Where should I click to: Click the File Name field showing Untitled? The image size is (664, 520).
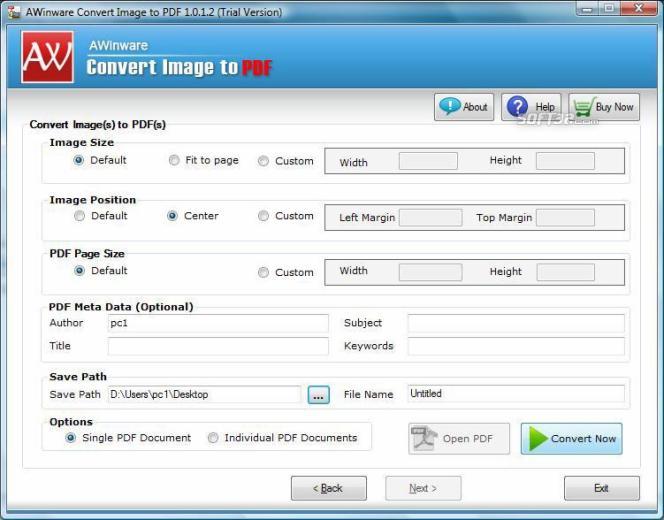pyautogui.click(x=516, y=394)
